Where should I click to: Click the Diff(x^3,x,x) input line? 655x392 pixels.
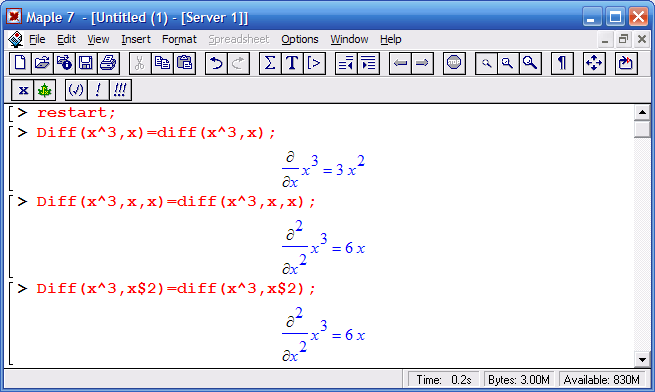tap(176, 201)
